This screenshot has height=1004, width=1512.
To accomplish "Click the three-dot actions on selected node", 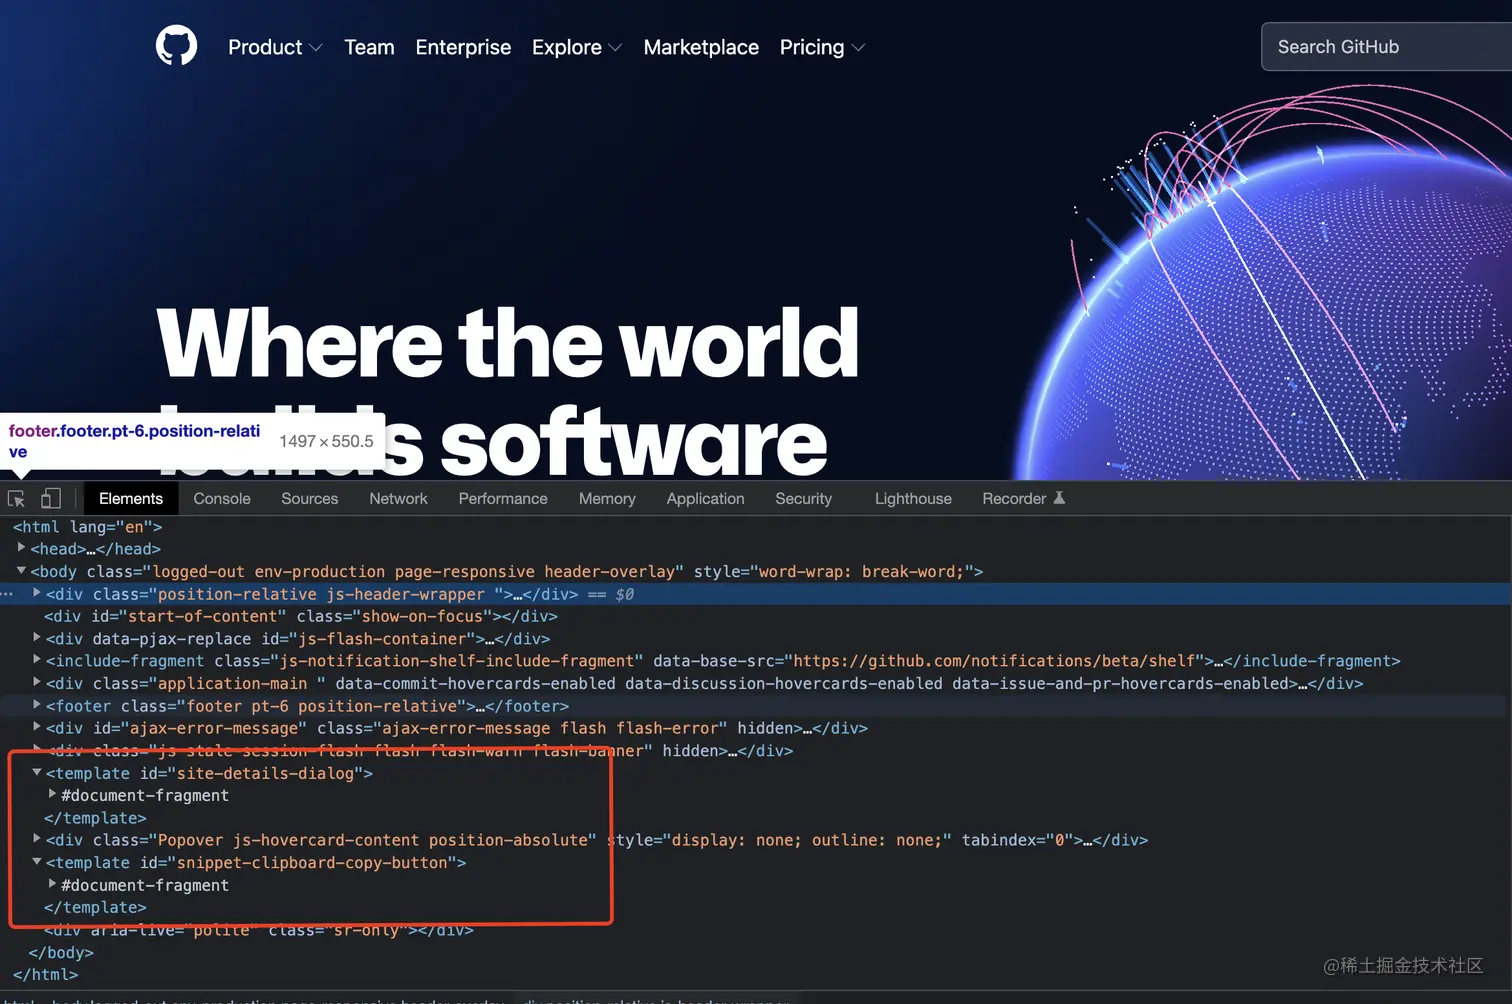I will coord(8,594).
